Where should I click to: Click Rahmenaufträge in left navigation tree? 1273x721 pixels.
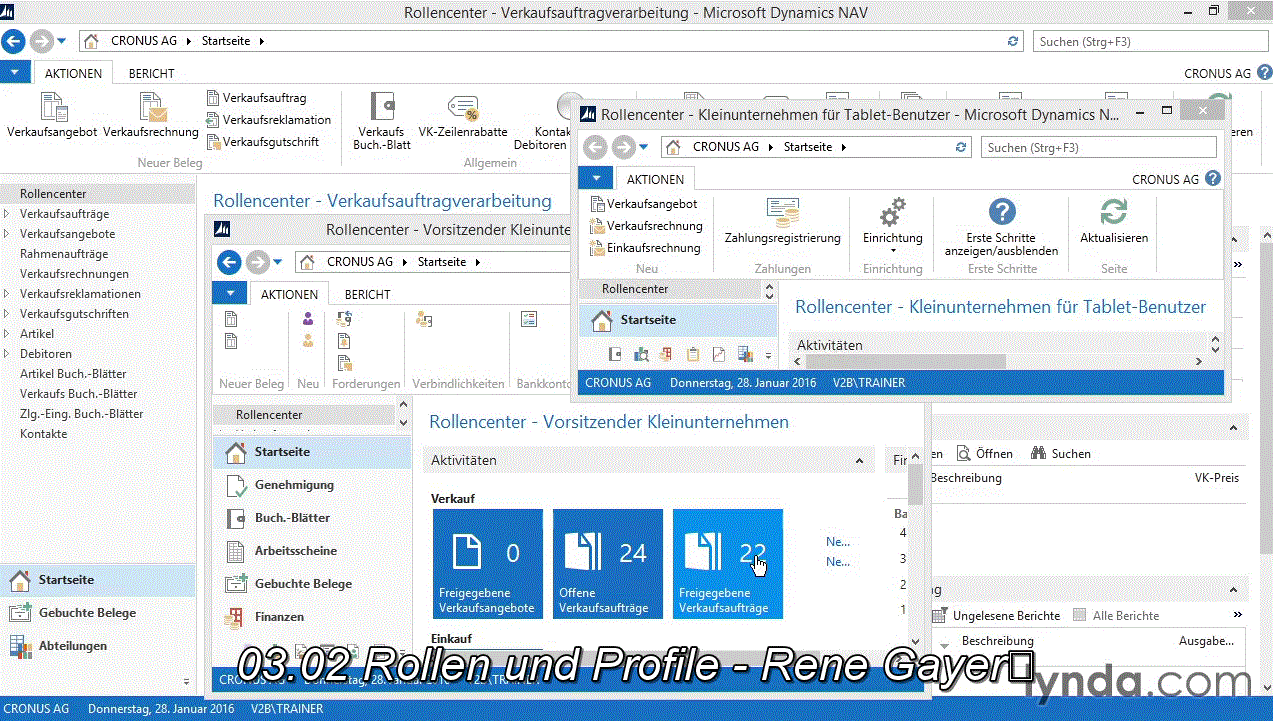tap(64, 254)
